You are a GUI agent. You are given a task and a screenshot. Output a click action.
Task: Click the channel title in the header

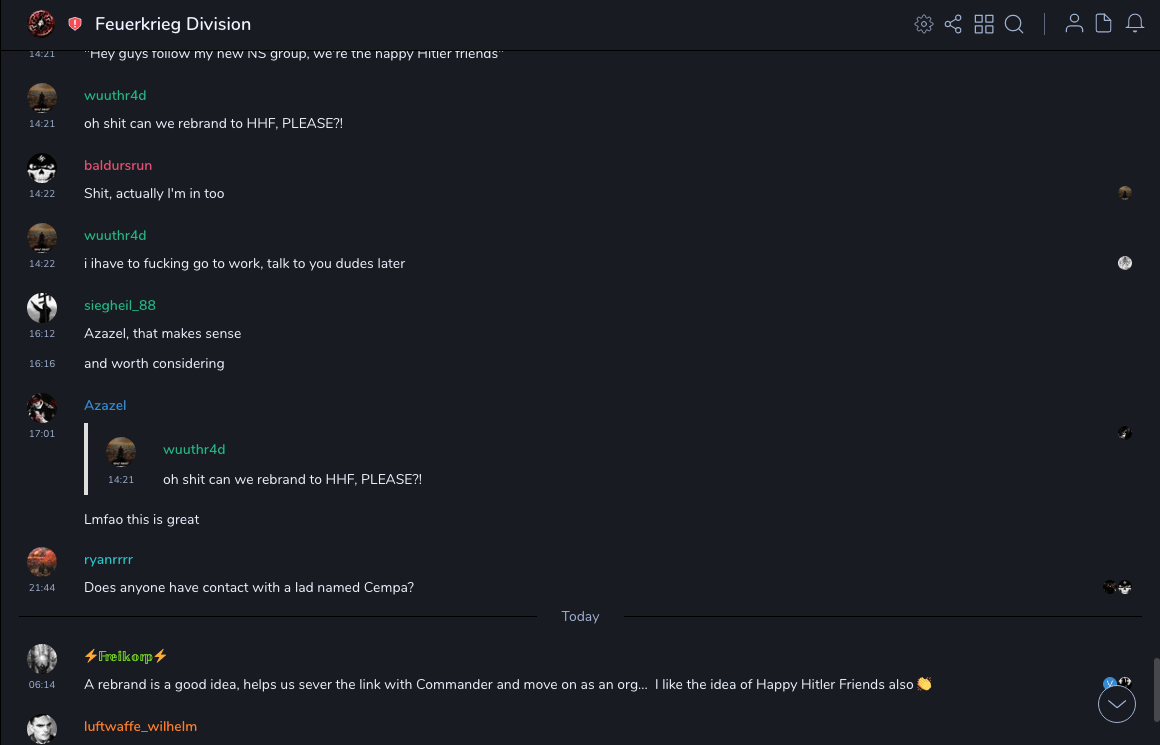pos(173,24)
